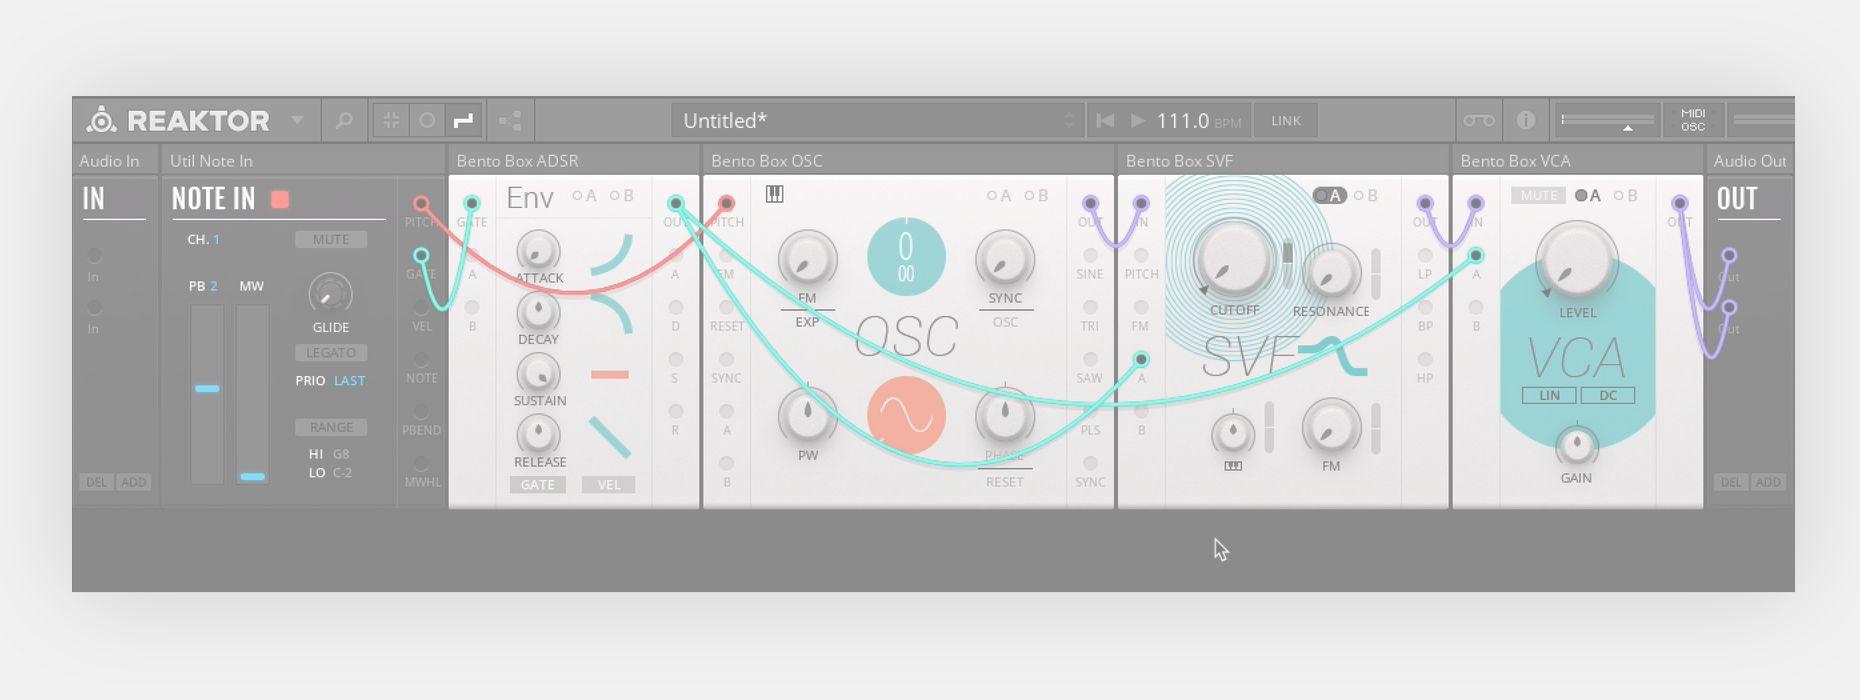This screenshot has width=1860, height=700.
Task: Open the search magnifier tool
Action: 344,120
